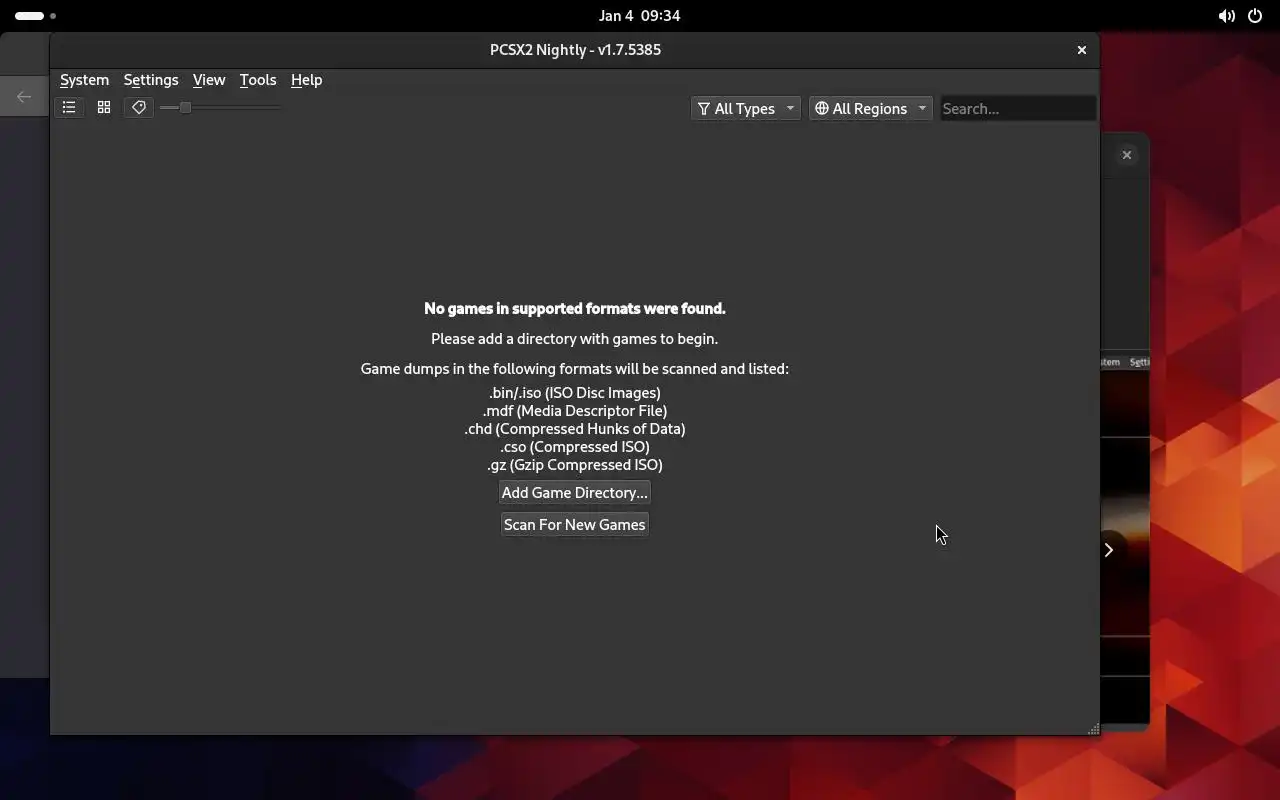
Task: Open the Settings menu
Action: tap(151, 80)
